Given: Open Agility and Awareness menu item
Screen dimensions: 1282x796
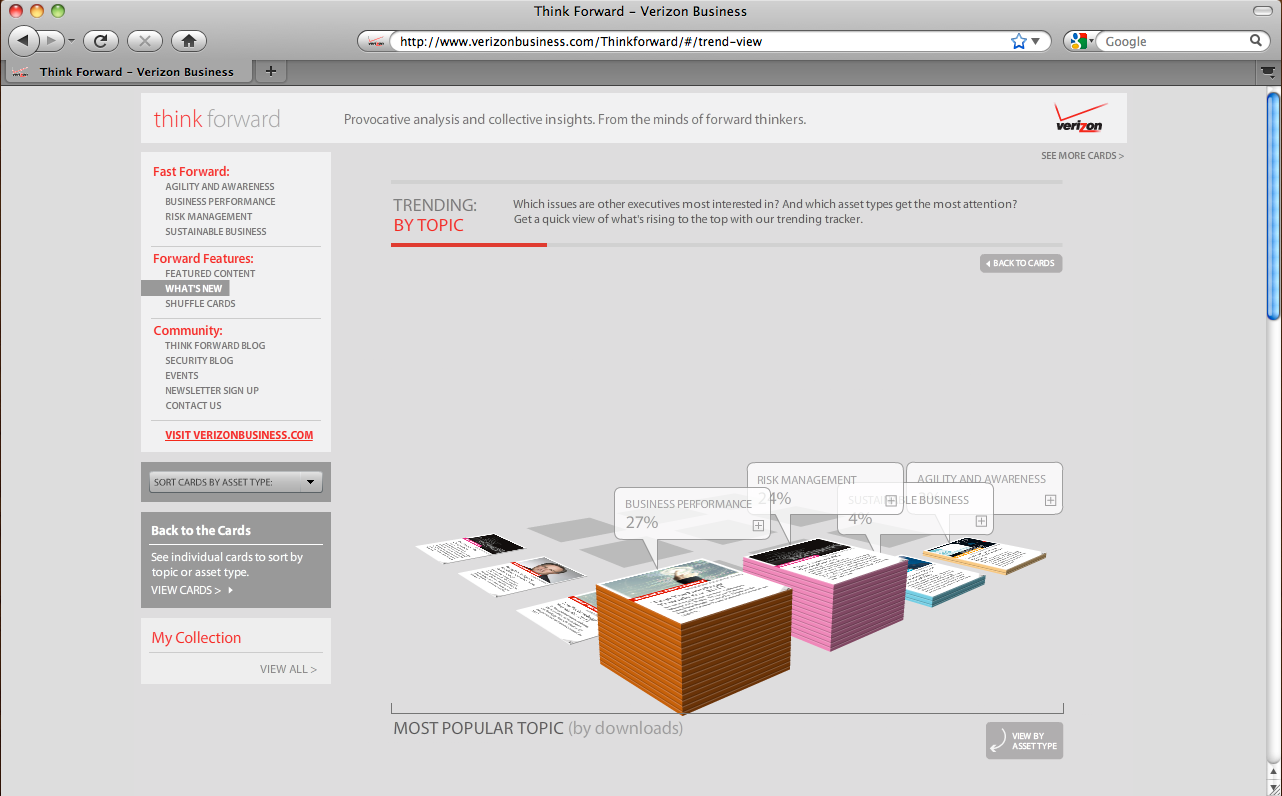Looking at the screenshot, I should (x=220, y=187).
